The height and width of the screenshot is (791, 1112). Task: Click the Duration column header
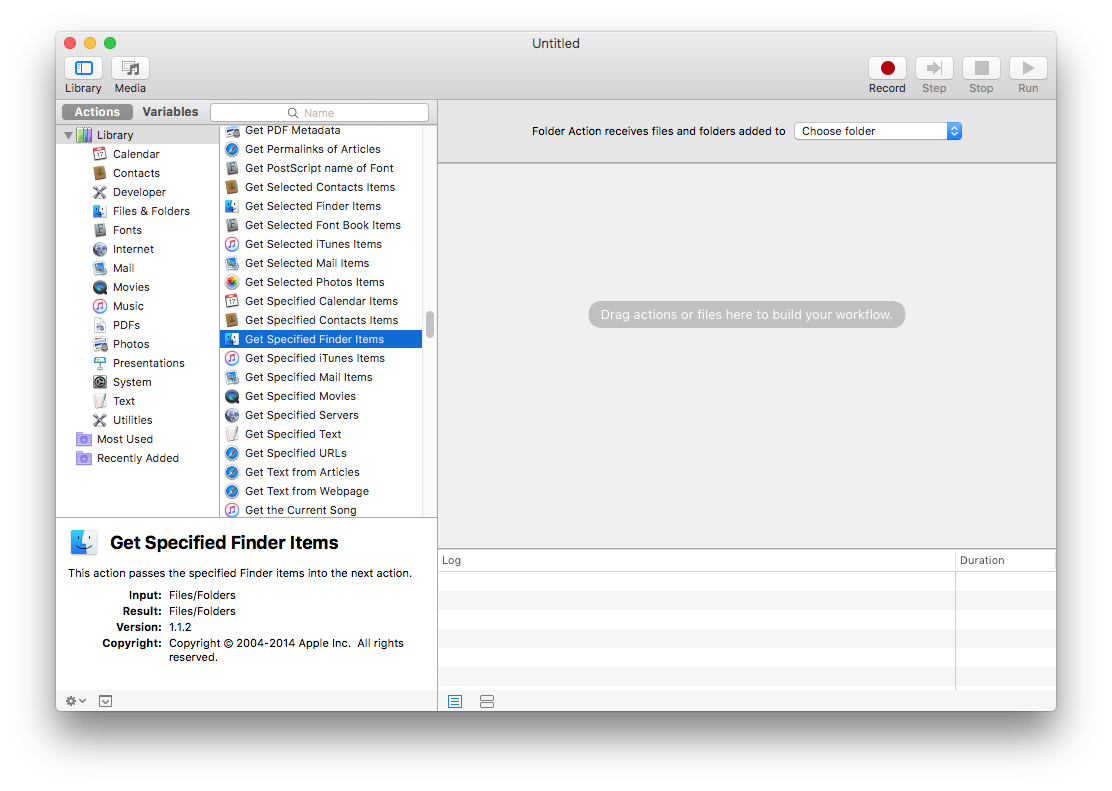tap(1006, 560)
